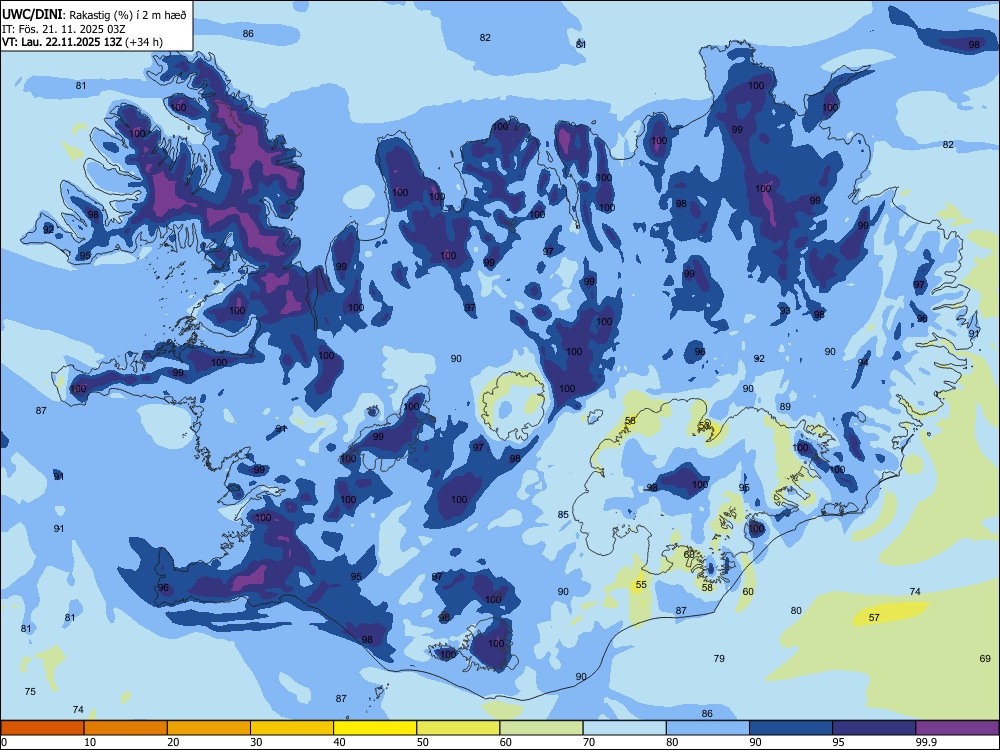Pick the pale green 60–70 legend swatch
The width and height of the screenshot is (1000, 750).
(541, 728)
